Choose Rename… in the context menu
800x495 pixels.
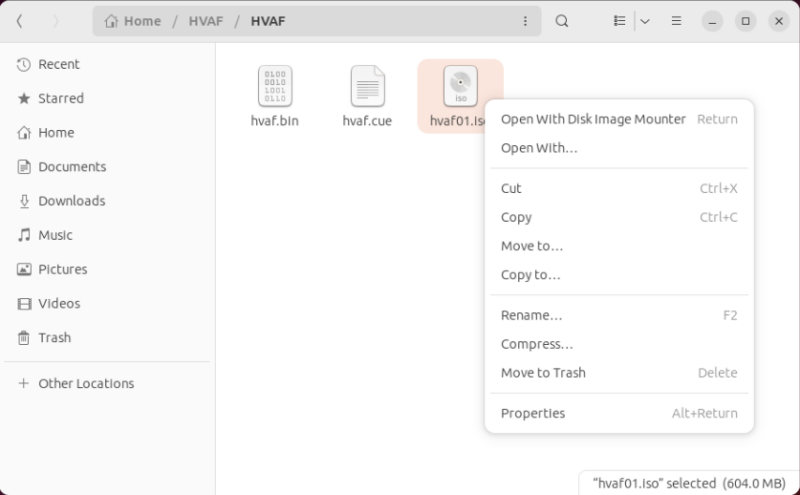[x=619, y=315]
